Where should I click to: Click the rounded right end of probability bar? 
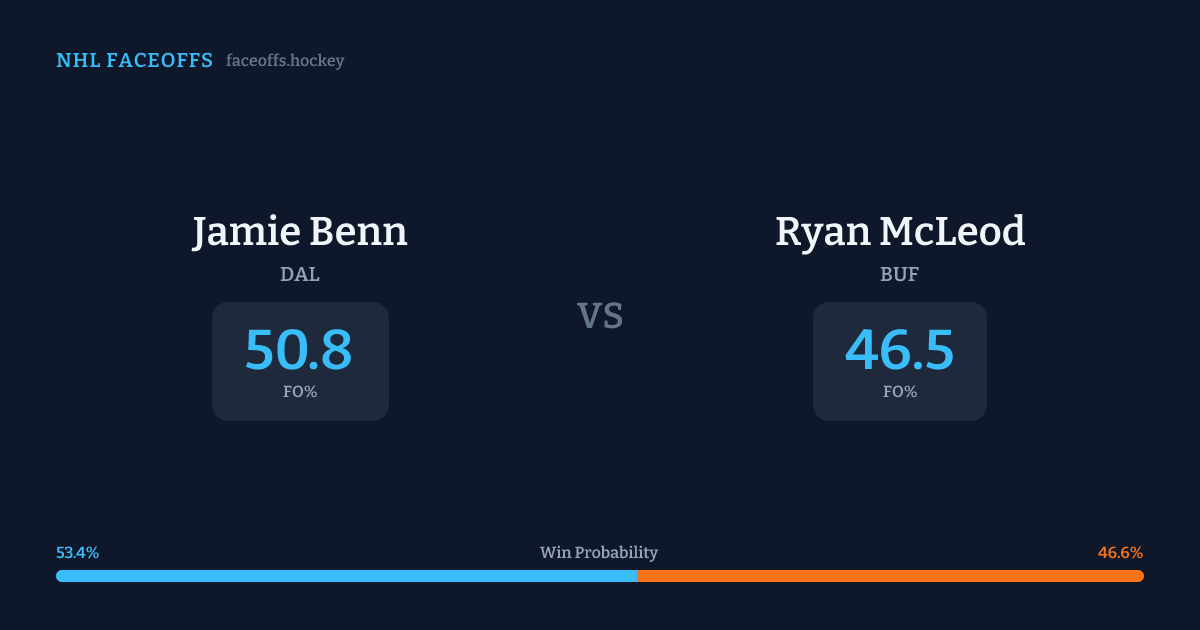click(1139, 576)
